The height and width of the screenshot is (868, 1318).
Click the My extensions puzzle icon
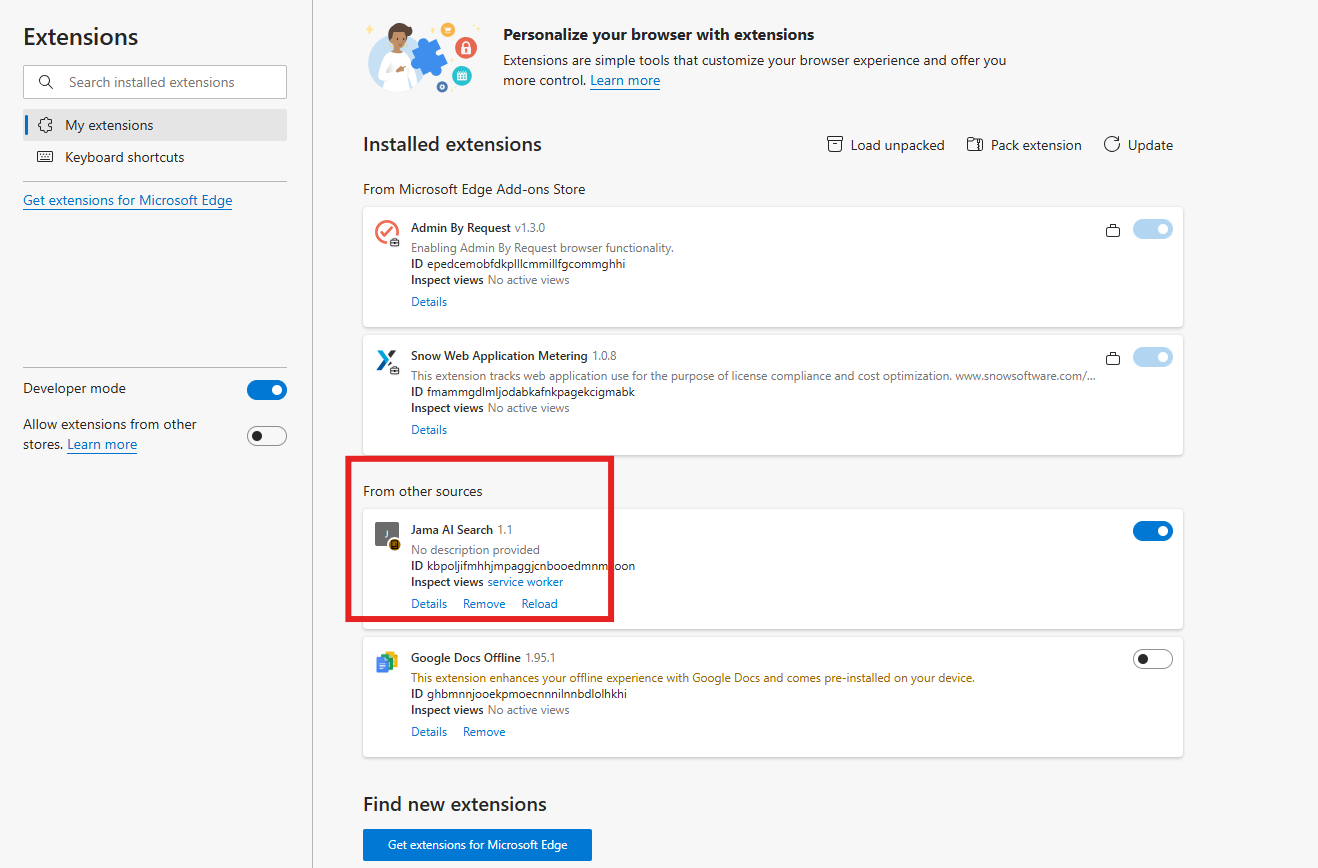coord(45,125)
